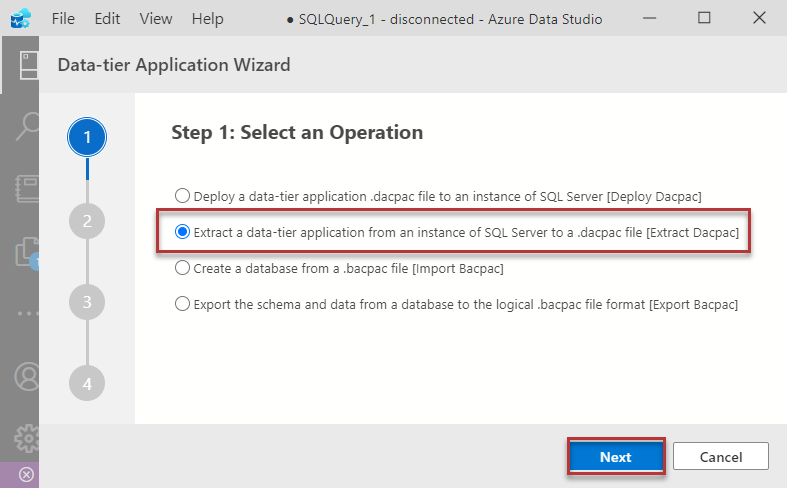Open the View menu
Image resolution: width=787 pixels, height=489 pixels.
pyautogui.click(x=156, y=19)
